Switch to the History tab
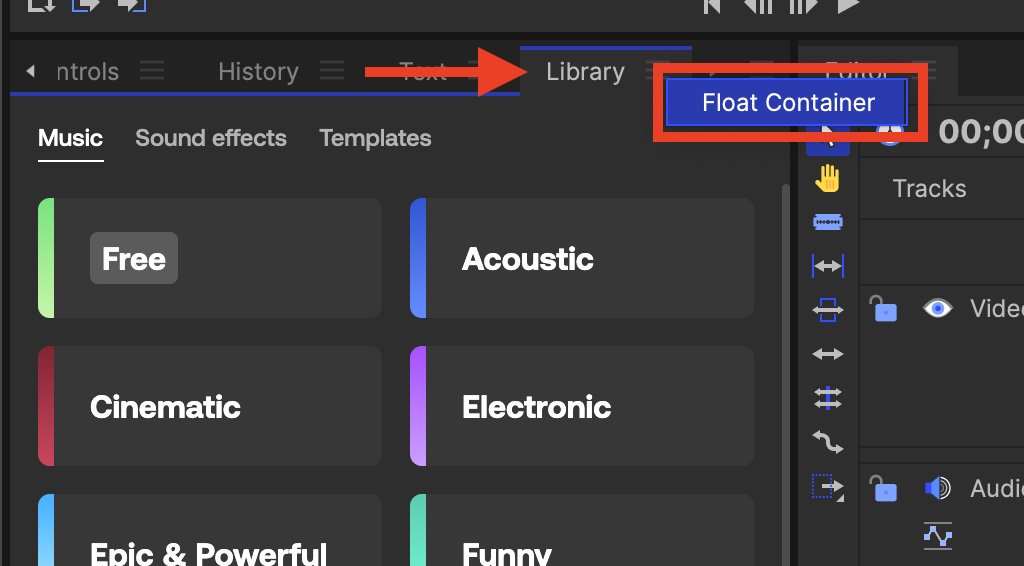Image resolution: width=1024 pixels, height=566 pixels. (258, 72)
